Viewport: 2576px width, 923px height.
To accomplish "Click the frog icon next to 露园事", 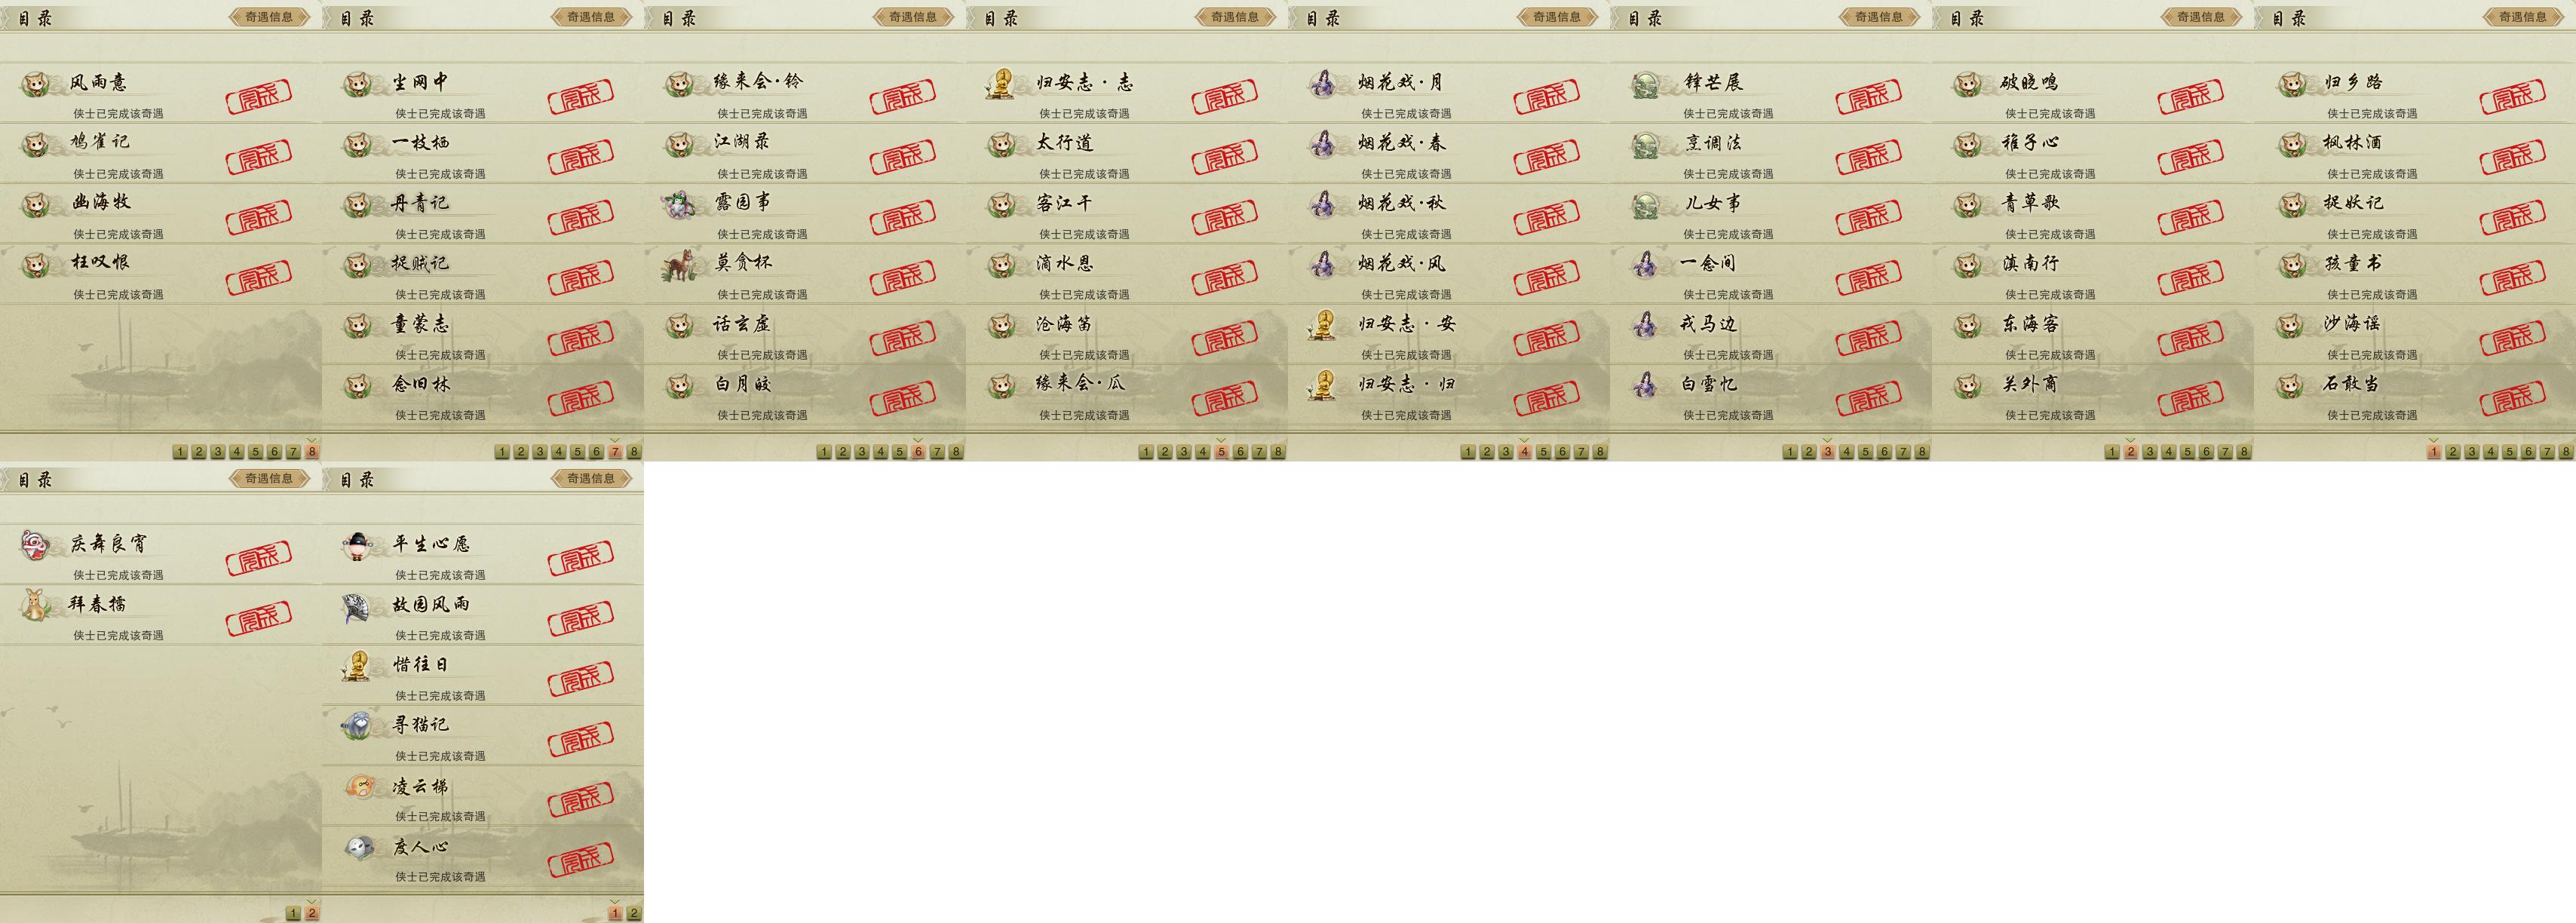I will click(x=680, y=204).
